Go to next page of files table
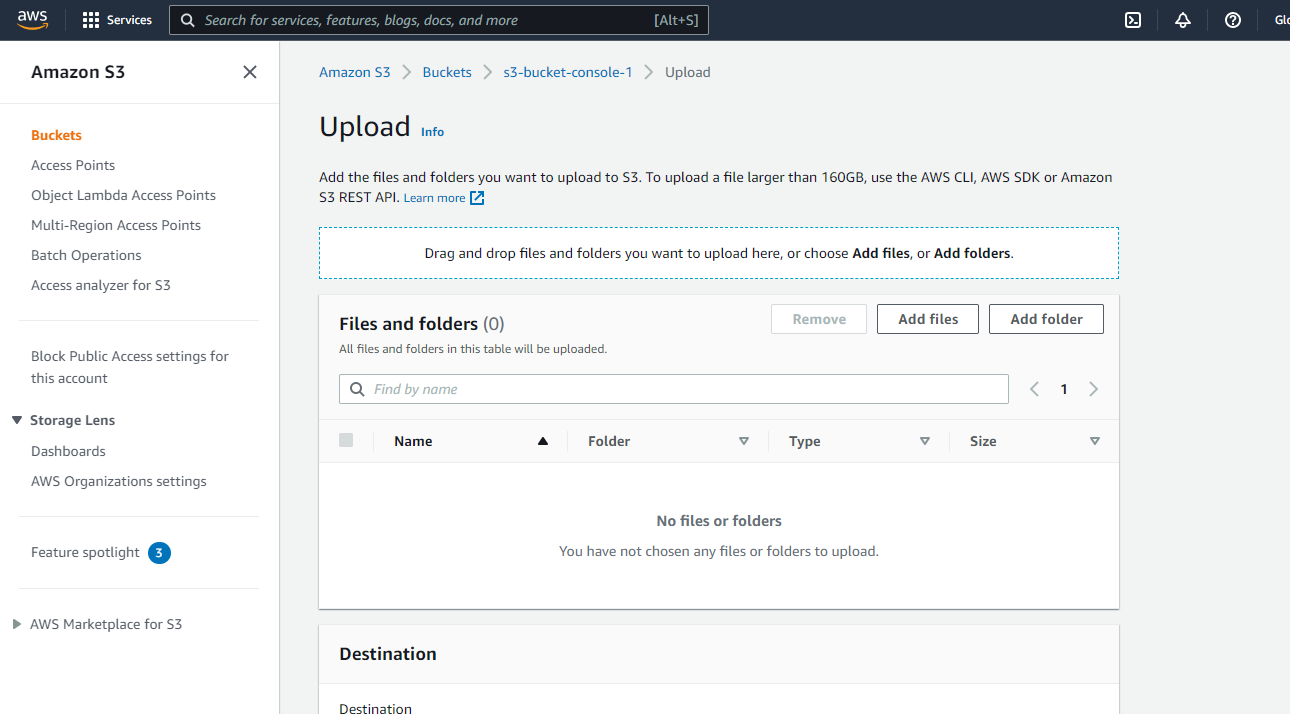 pyautogui.click(x=1093, y=389)
